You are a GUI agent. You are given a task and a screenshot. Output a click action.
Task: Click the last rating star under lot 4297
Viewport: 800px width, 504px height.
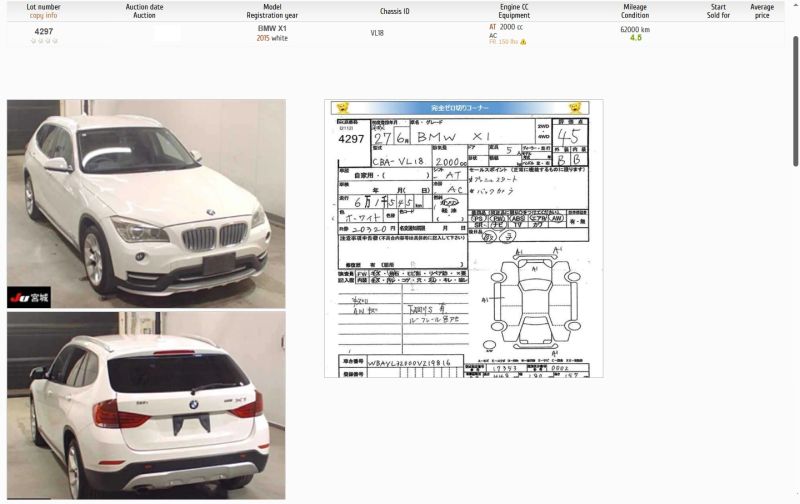tap(55, 41)
